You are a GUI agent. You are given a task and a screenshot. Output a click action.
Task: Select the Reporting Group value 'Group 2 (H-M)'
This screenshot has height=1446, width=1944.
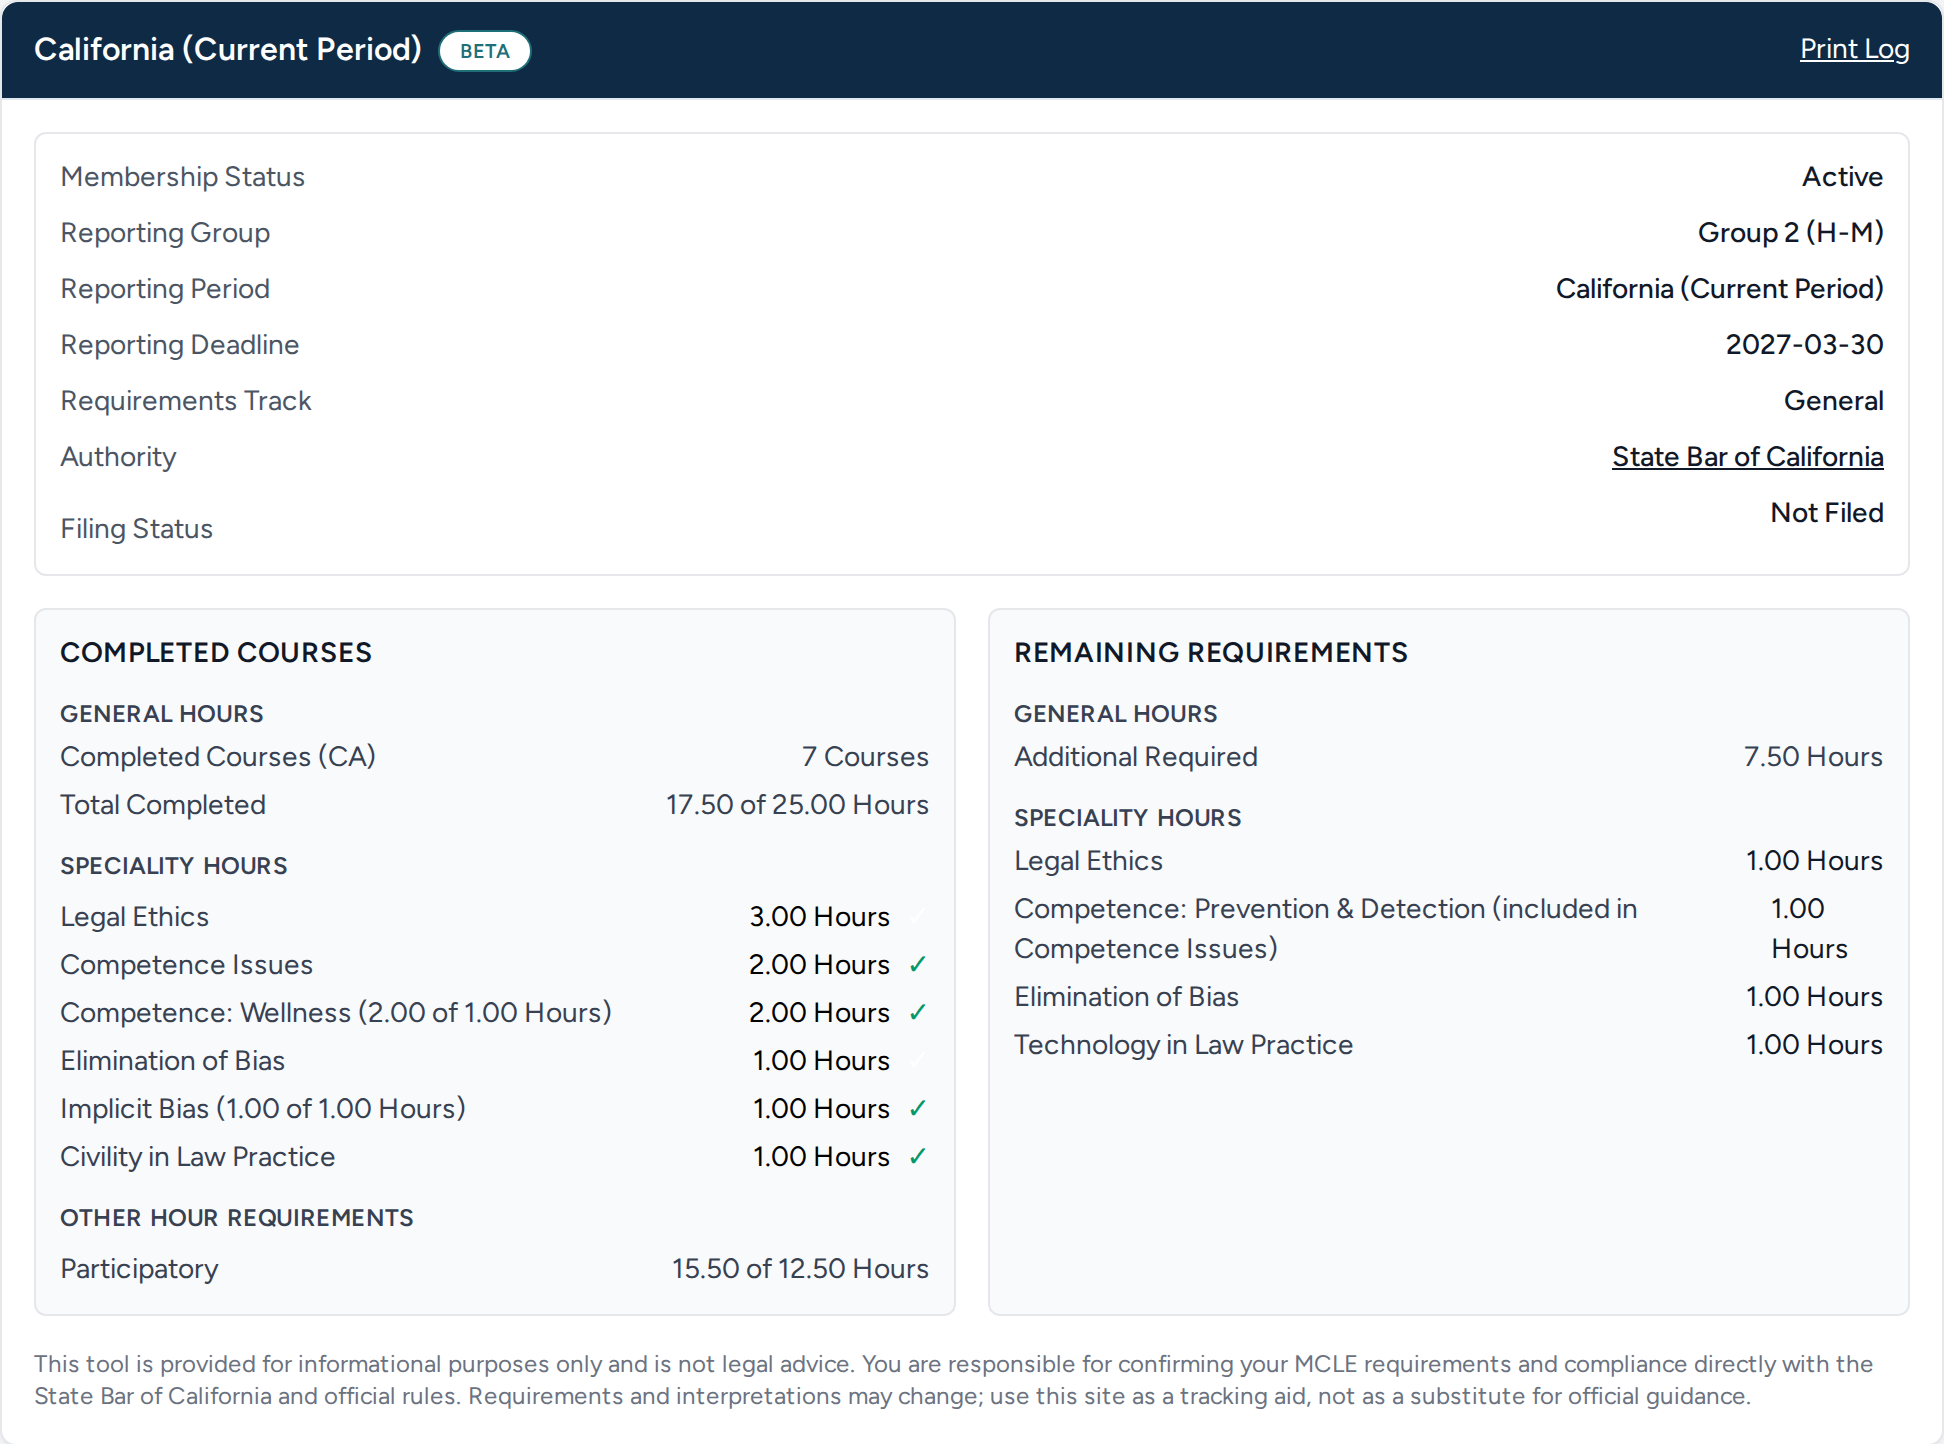pyautogui.click(x=1790, y=233)
